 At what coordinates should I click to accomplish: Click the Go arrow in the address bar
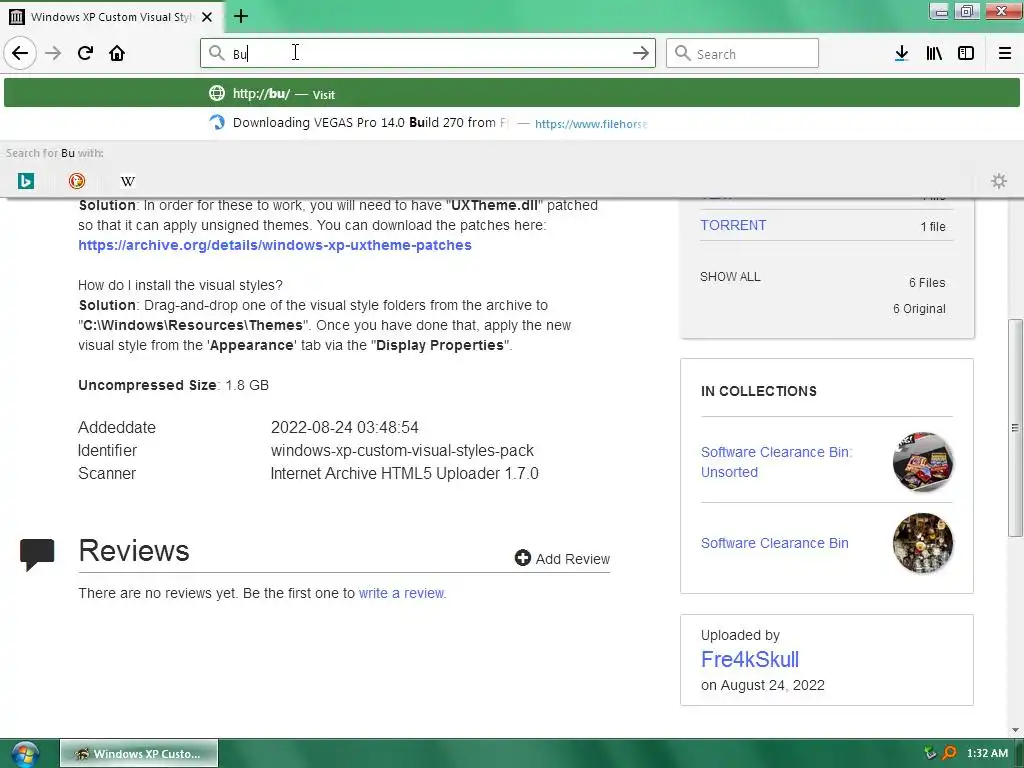coord(641,53)
